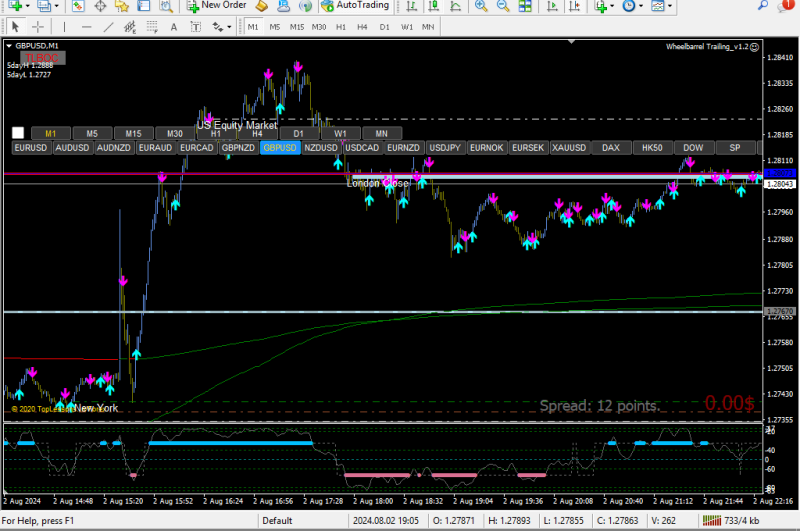Image resolution: width=800 pixels, height=531 pixels.
Task: Open the Terminal panel icon
Action: coord(144,6)
